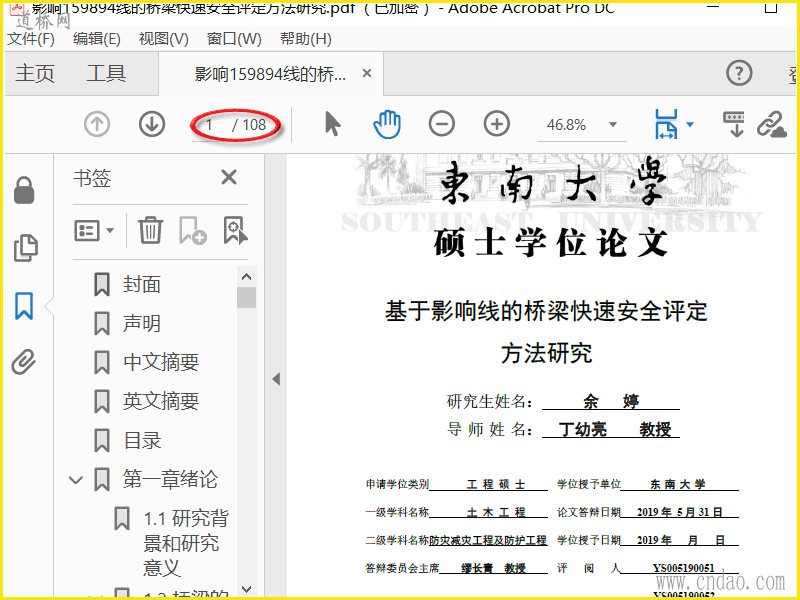Viewport: 800px width, 600px height.
Task: Jump to 1.1 研究背景和研究意义 bookmark
Action: [186, 543]
